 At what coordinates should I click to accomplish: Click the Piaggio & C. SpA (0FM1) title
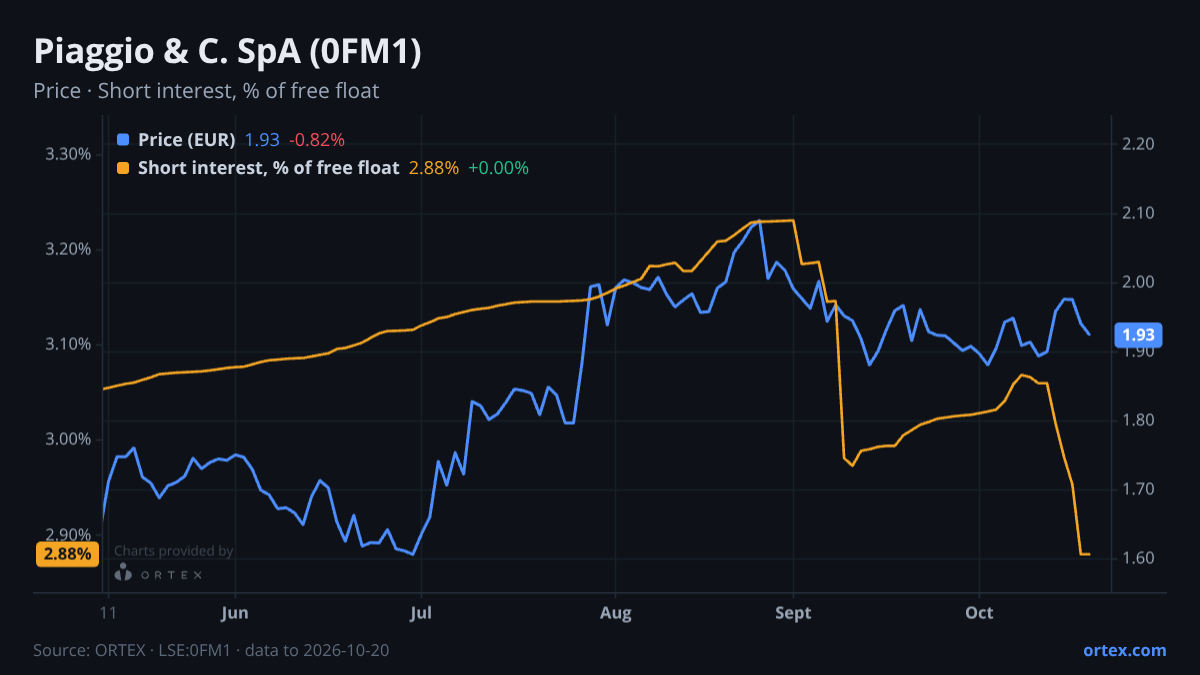227,52
